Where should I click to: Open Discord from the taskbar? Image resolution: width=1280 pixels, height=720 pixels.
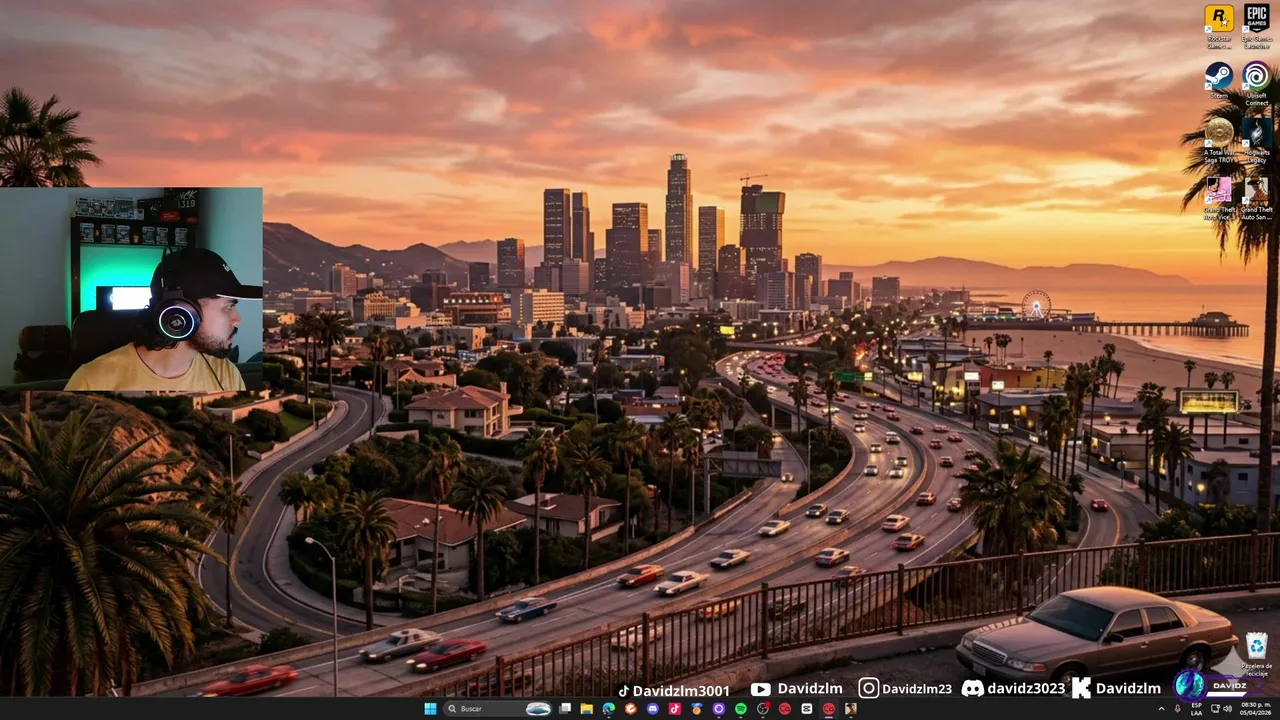click(x=653, y=709)
